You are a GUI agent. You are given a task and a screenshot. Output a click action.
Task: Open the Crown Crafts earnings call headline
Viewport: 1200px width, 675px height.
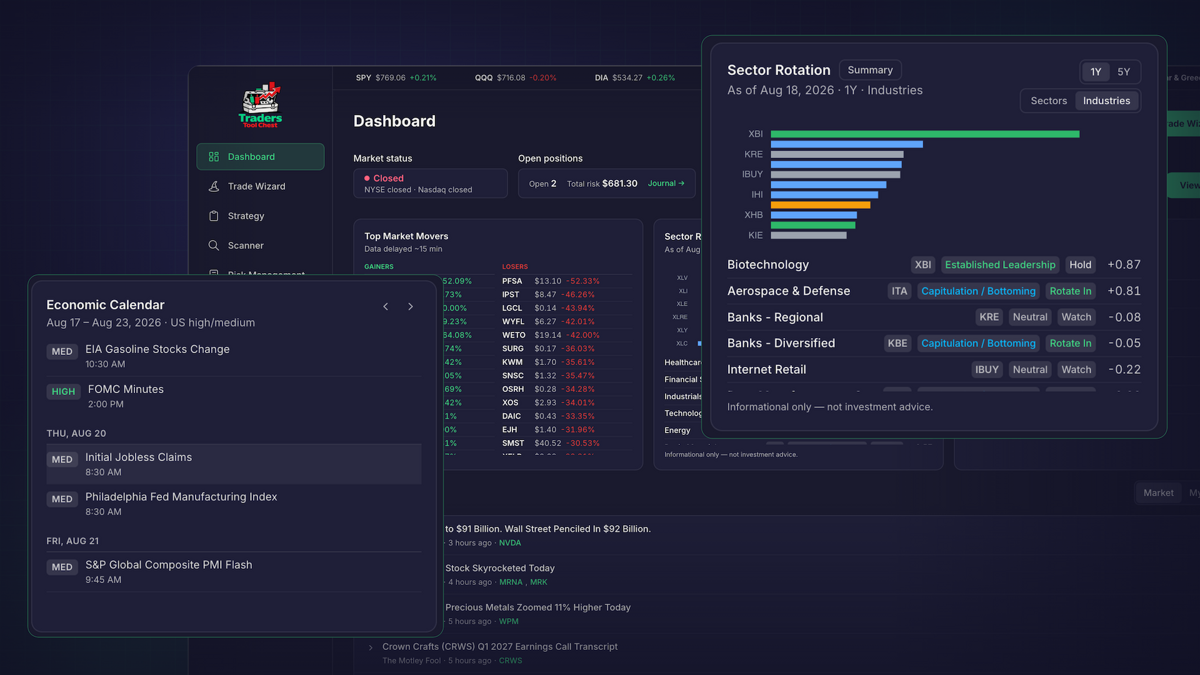pyautogui.click(x=500, y=647)
